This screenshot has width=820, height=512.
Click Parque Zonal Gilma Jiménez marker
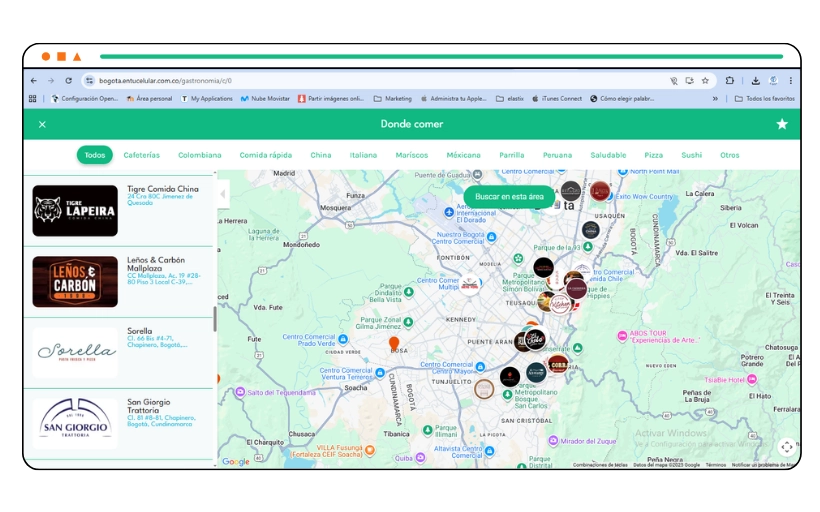(x=408, y=322)
